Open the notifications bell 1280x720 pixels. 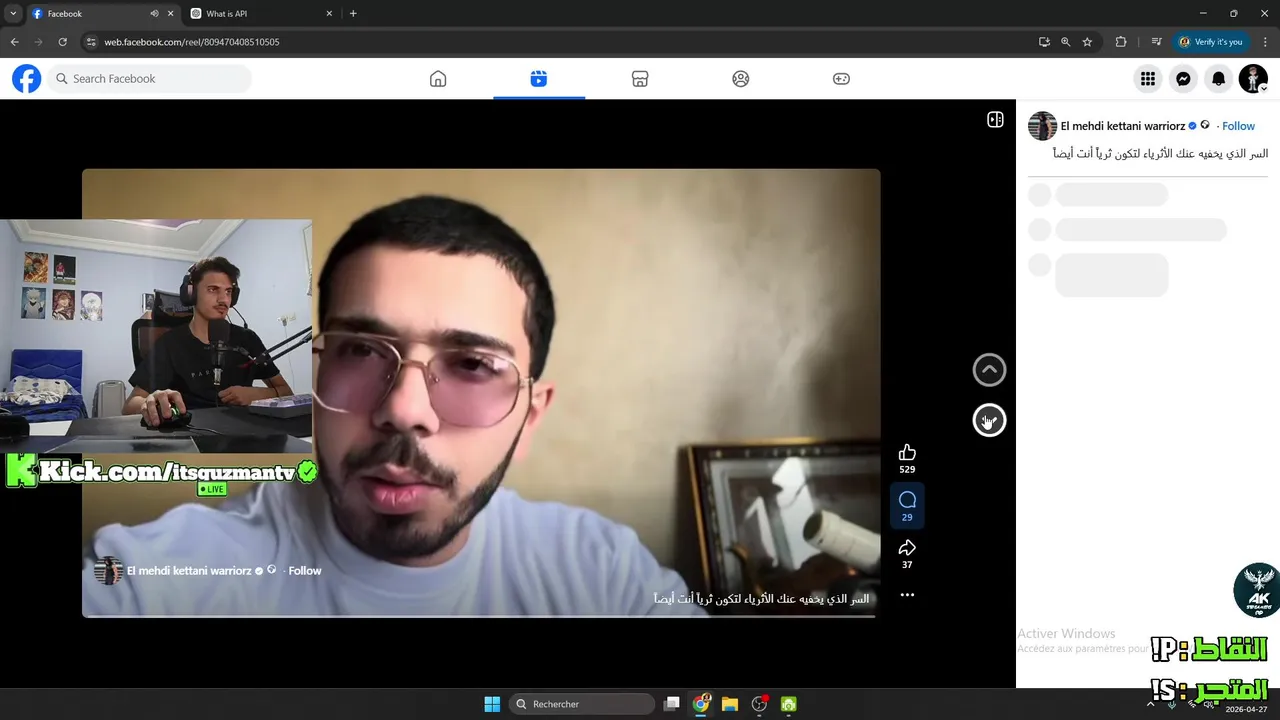(x=1218, y=79)
